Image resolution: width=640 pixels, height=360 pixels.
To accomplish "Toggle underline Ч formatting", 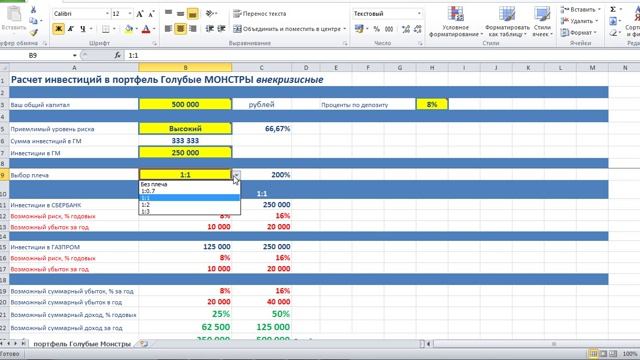I will pos(83,29).
